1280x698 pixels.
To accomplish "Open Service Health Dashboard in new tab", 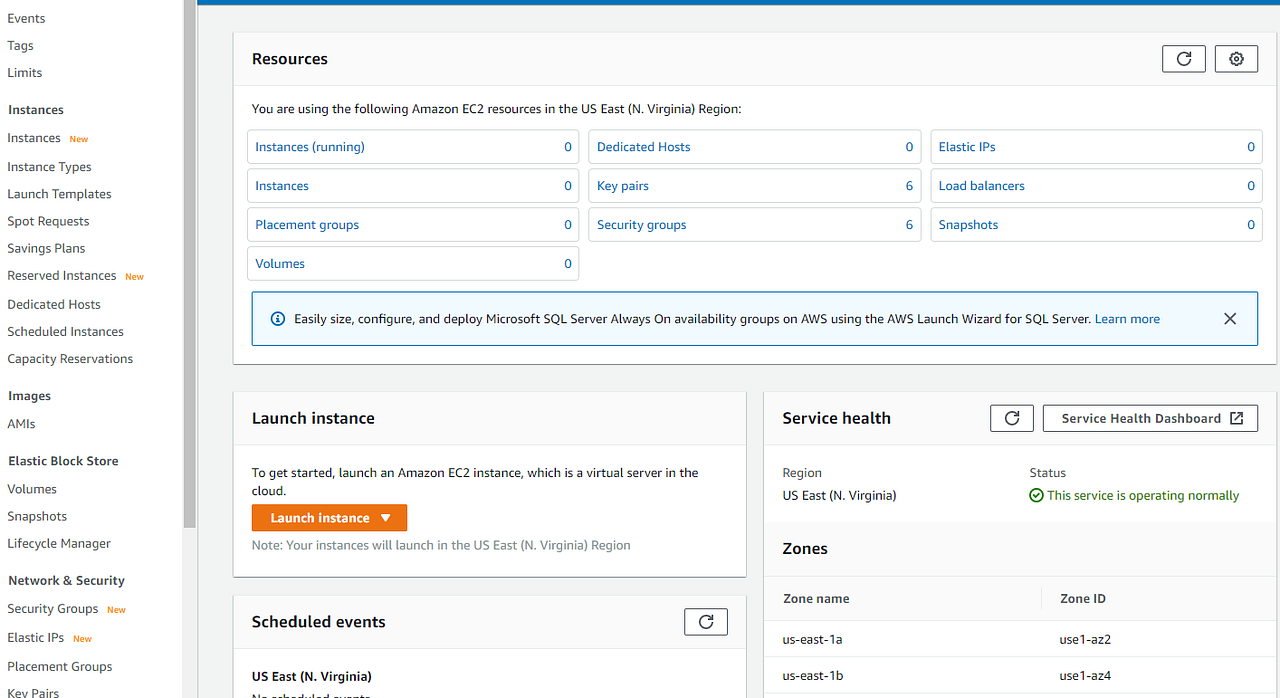I will (1149, 418).
